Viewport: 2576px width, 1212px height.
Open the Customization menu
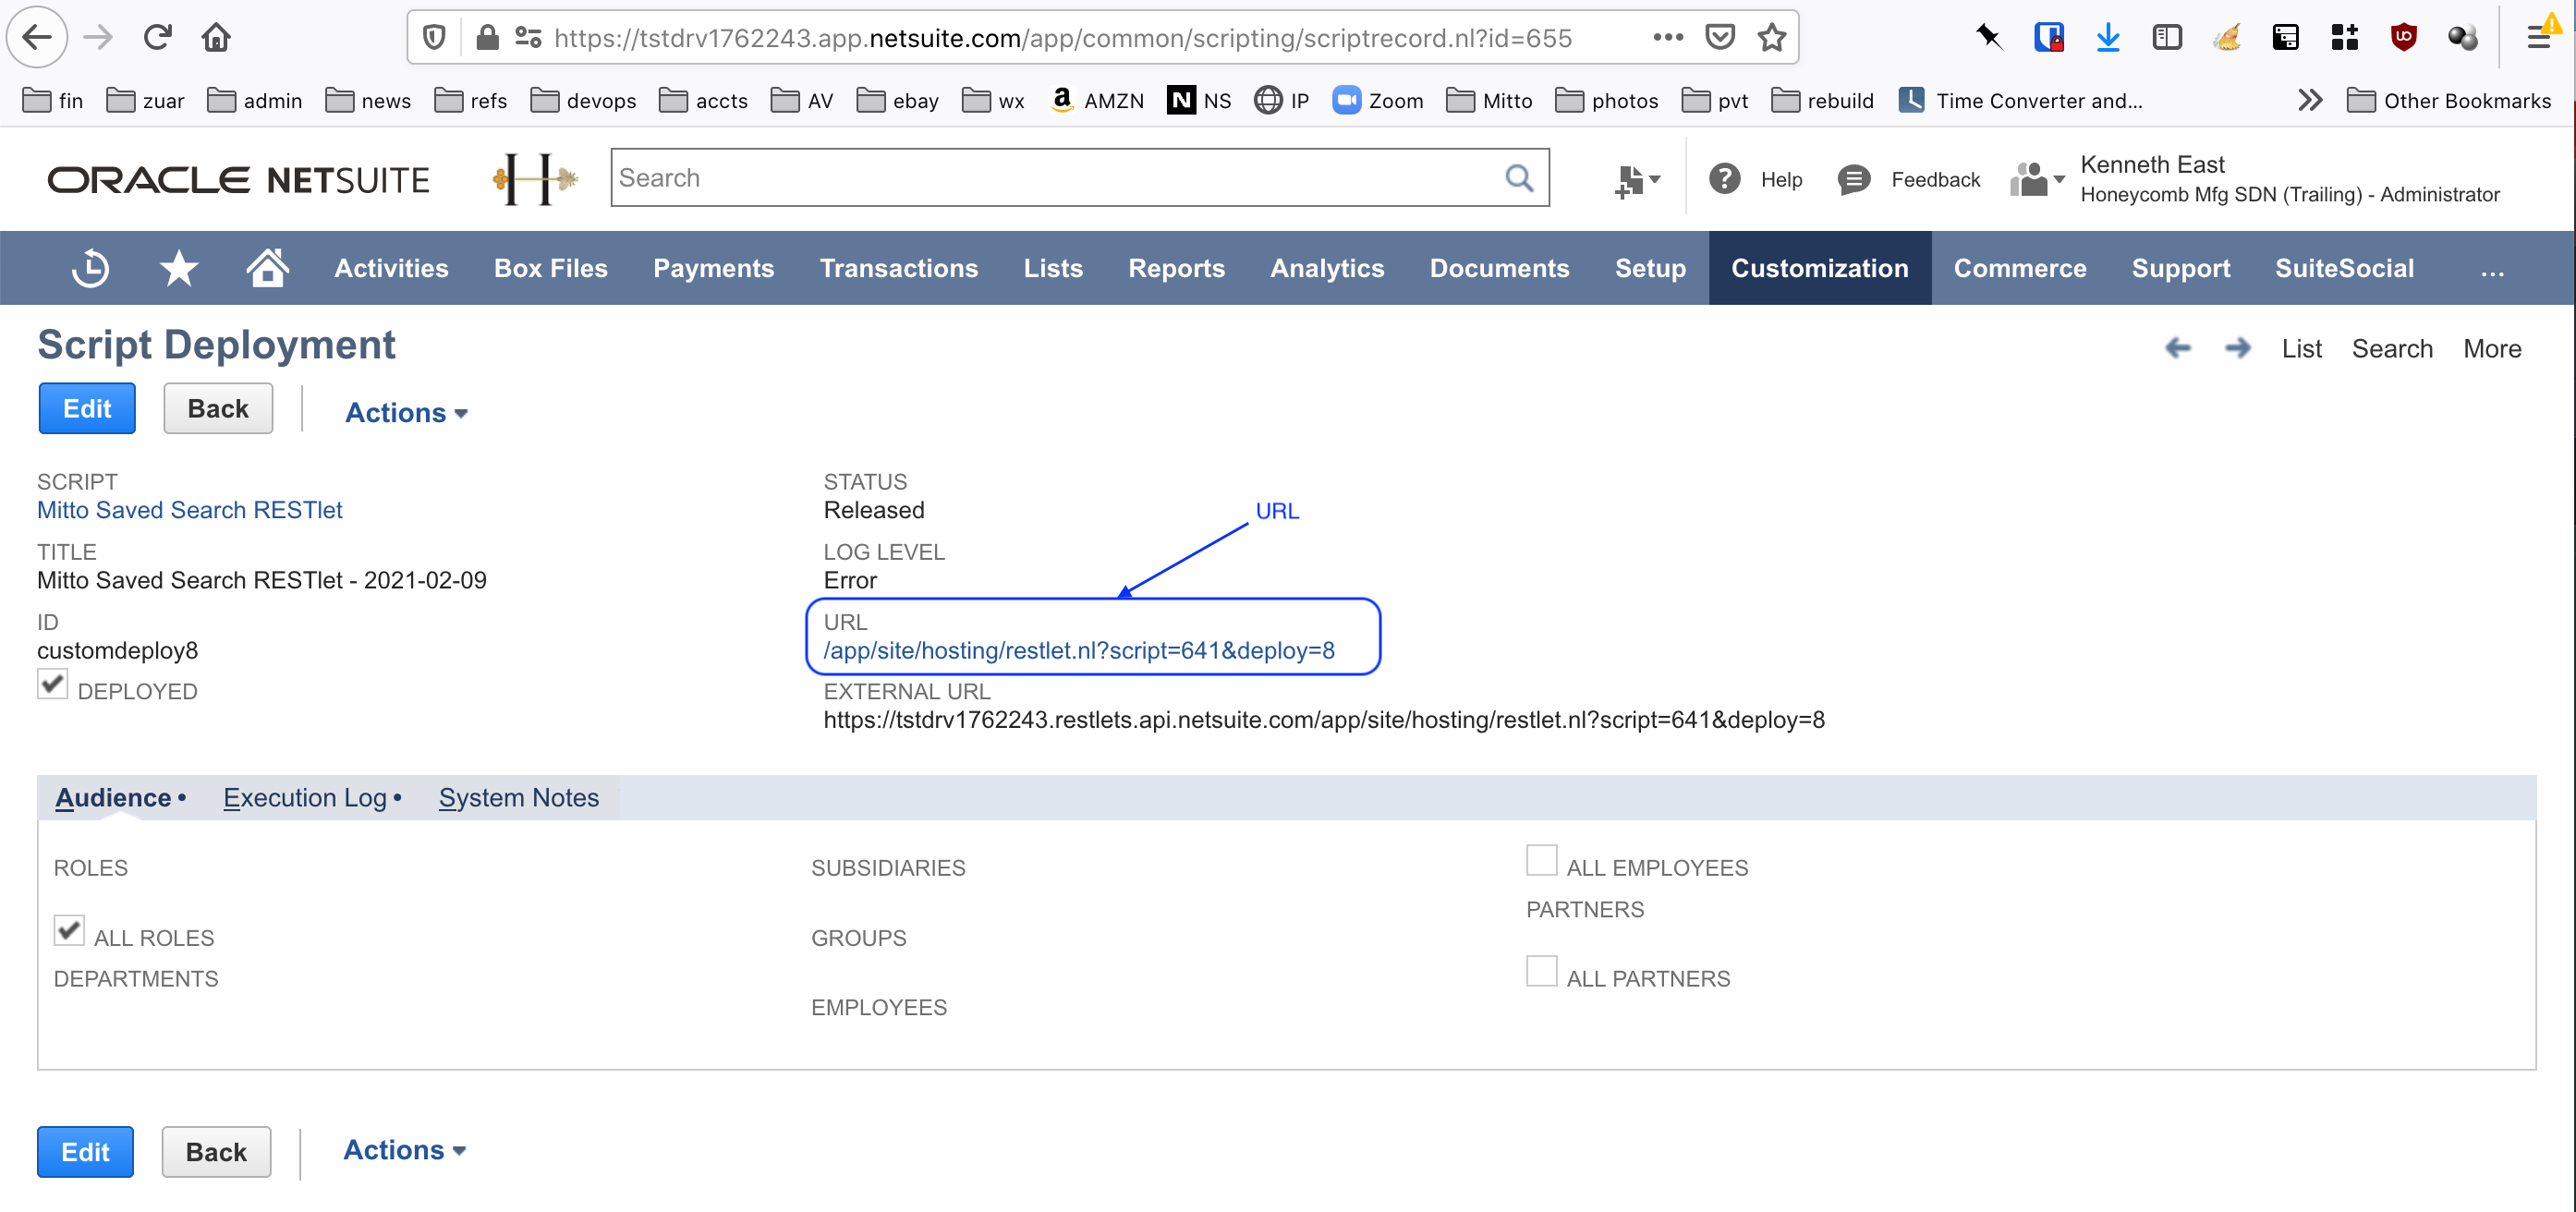pos(1819,268)
